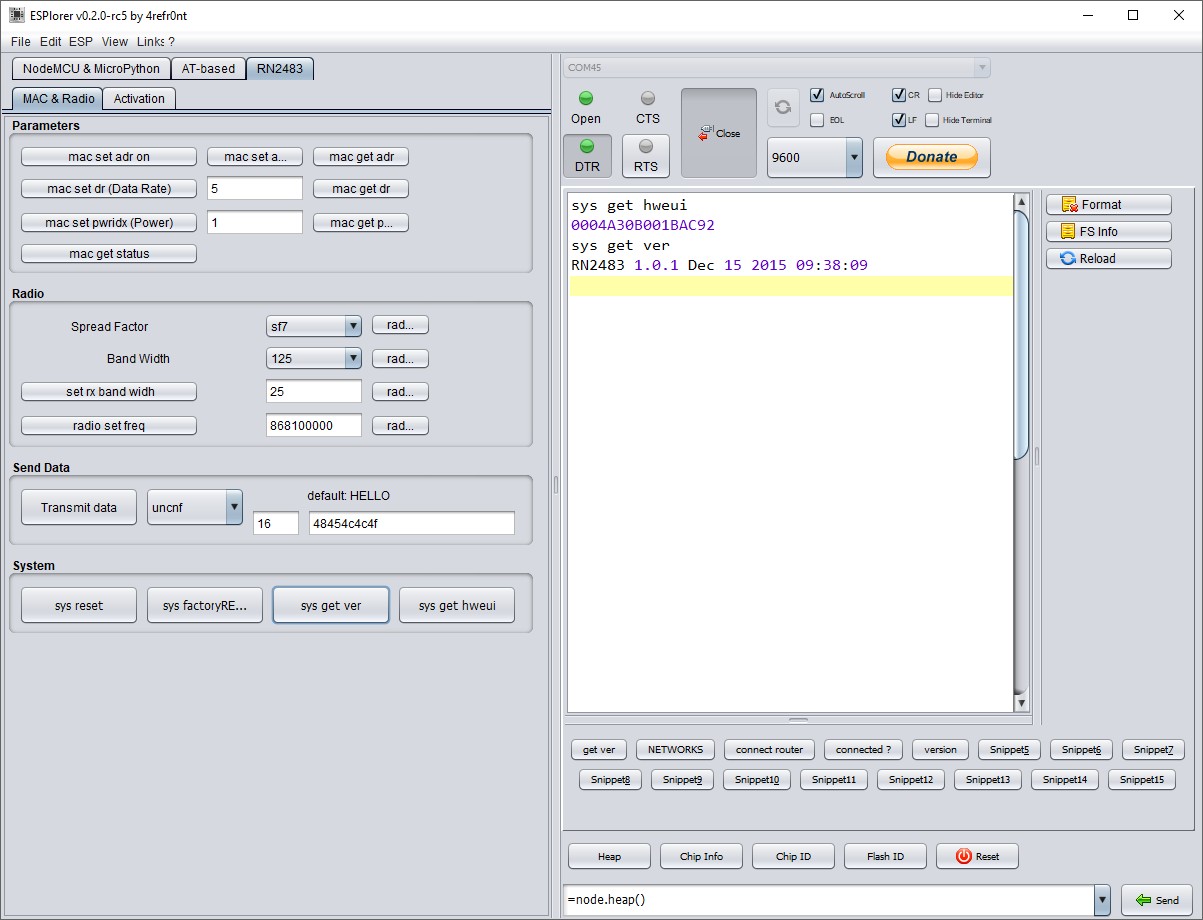1203x920 pixels.
Task: Close the serial port connection
Action: tap(719, 133)
